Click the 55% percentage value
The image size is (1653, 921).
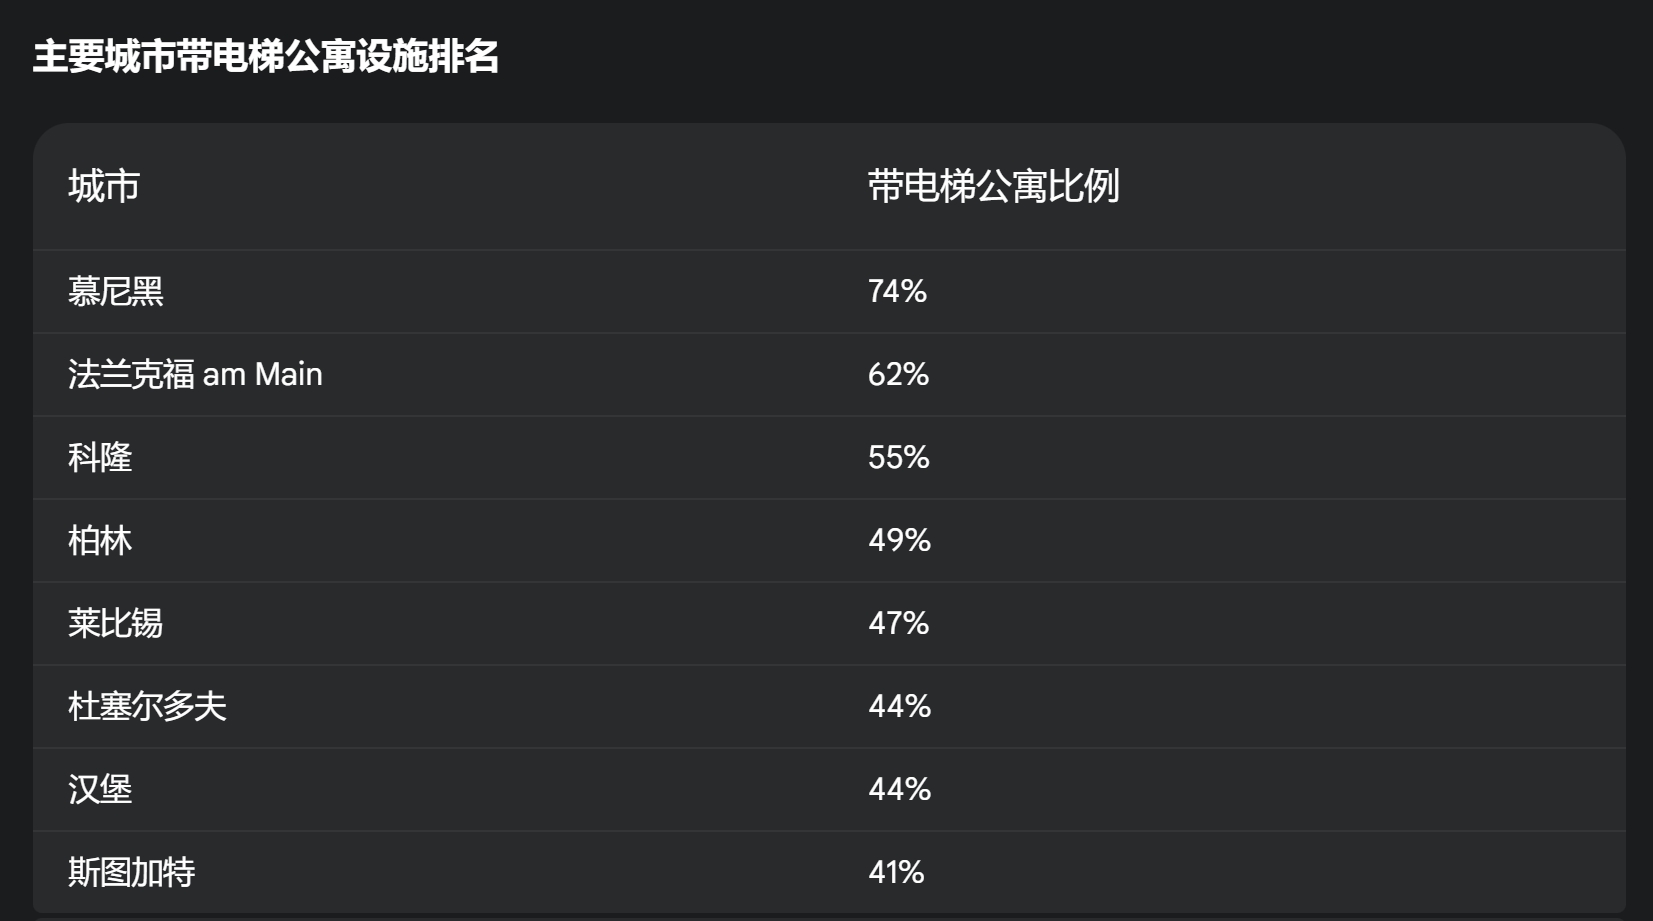tap(898, 457)
